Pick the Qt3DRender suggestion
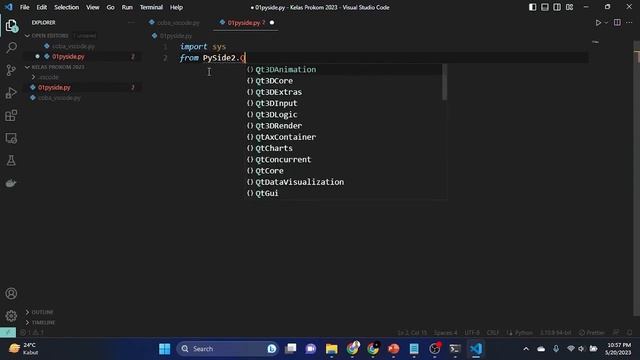This screenshot has width=640, height=360. [x=343, y=126]
